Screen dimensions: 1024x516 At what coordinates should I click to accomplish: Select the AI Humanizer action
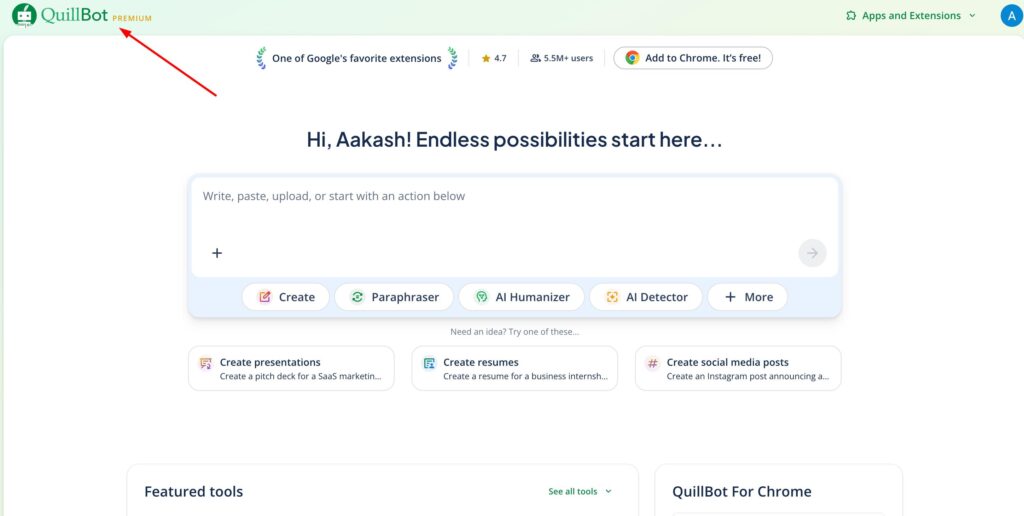(521, 297)
